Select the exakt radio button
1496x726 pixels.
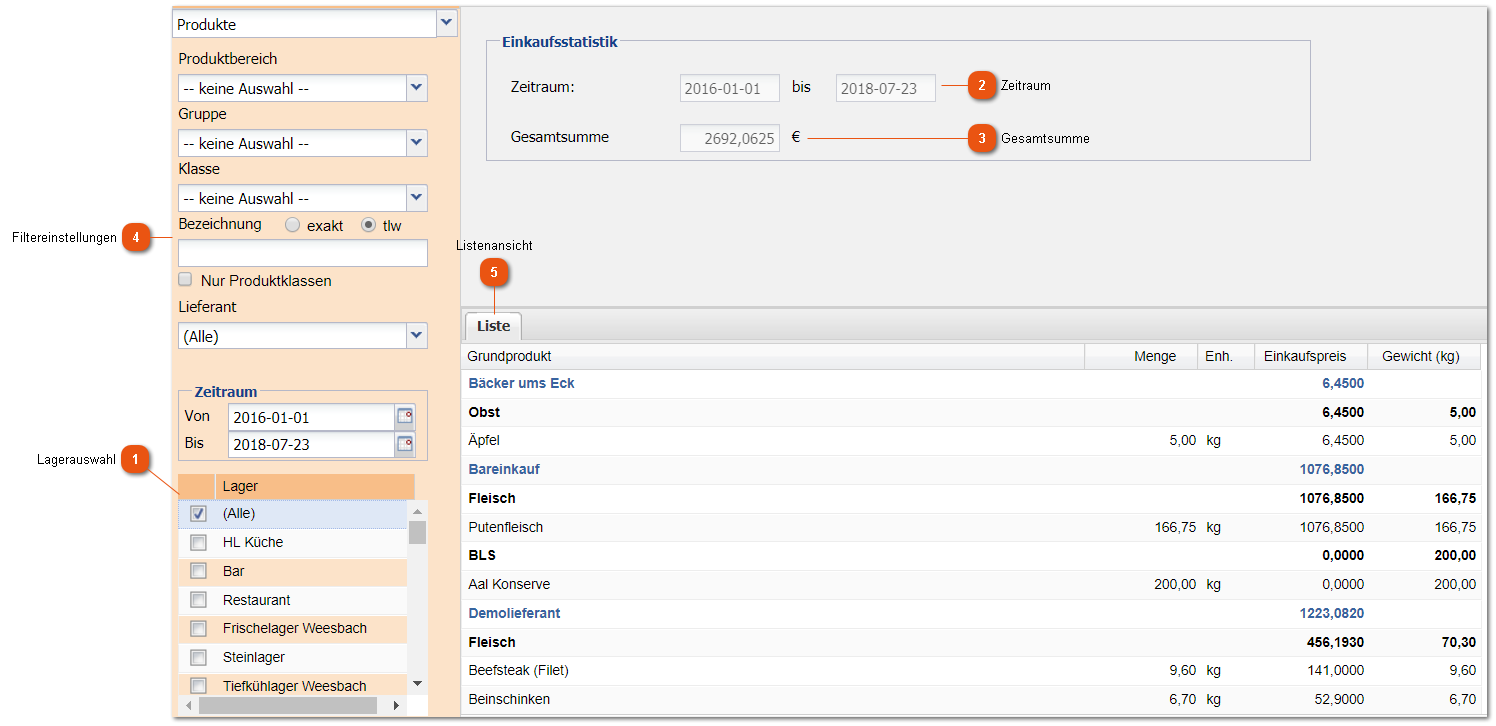(292, 225)
